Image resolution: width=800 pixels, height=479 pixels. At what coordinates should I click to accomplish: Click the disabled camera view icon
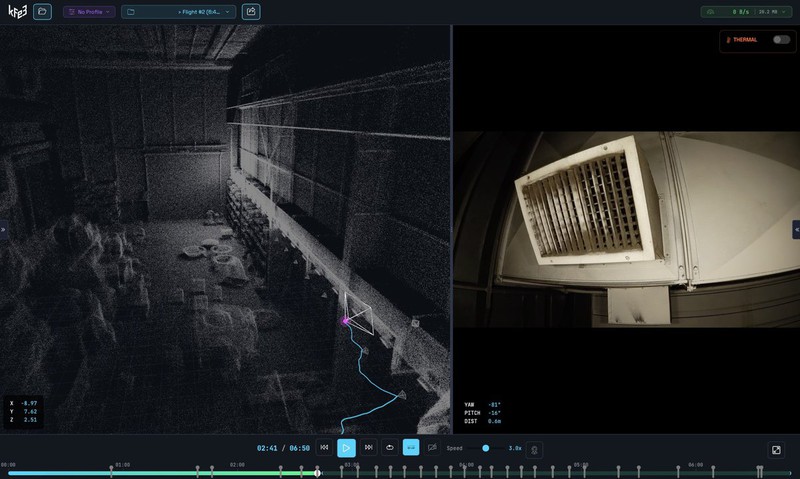[432, 448]
